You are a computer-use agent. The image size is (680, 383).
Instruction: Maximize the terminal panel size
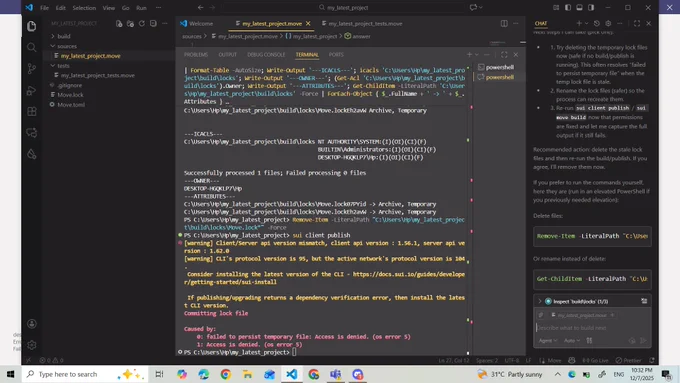pos(504,55)
